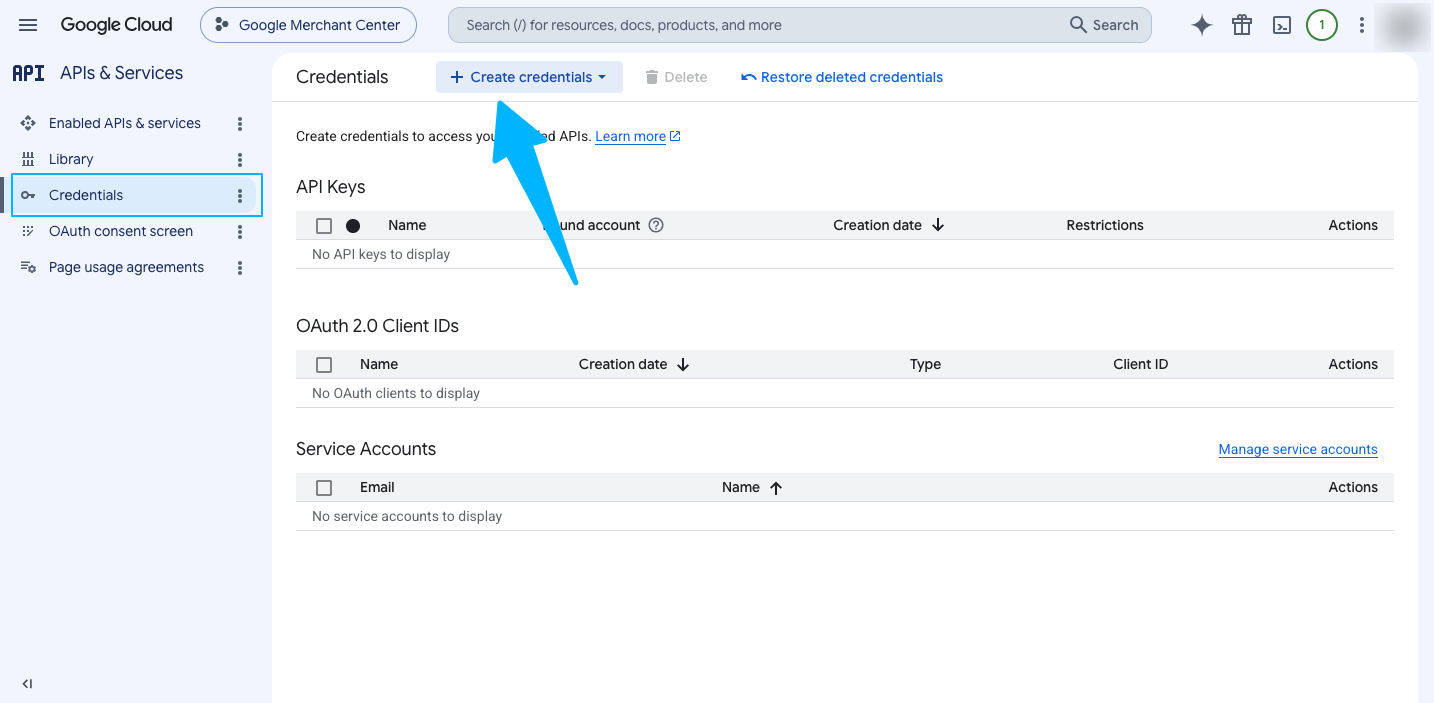This screenshot has width=1434, height=703.
Task: Click the 'API Keys' section heading
Action: click(x=331, y=187)
